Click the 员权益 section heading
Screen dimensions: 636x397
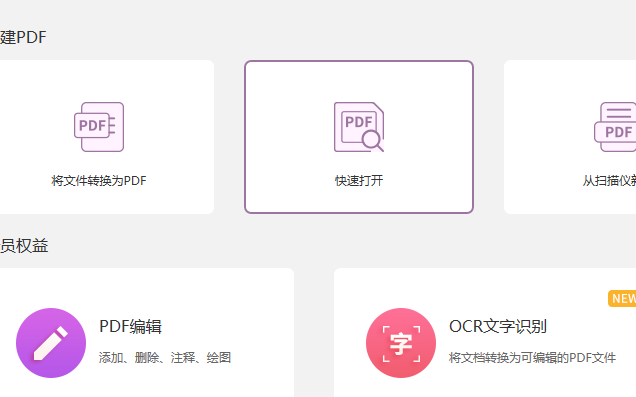coord(24,246)
